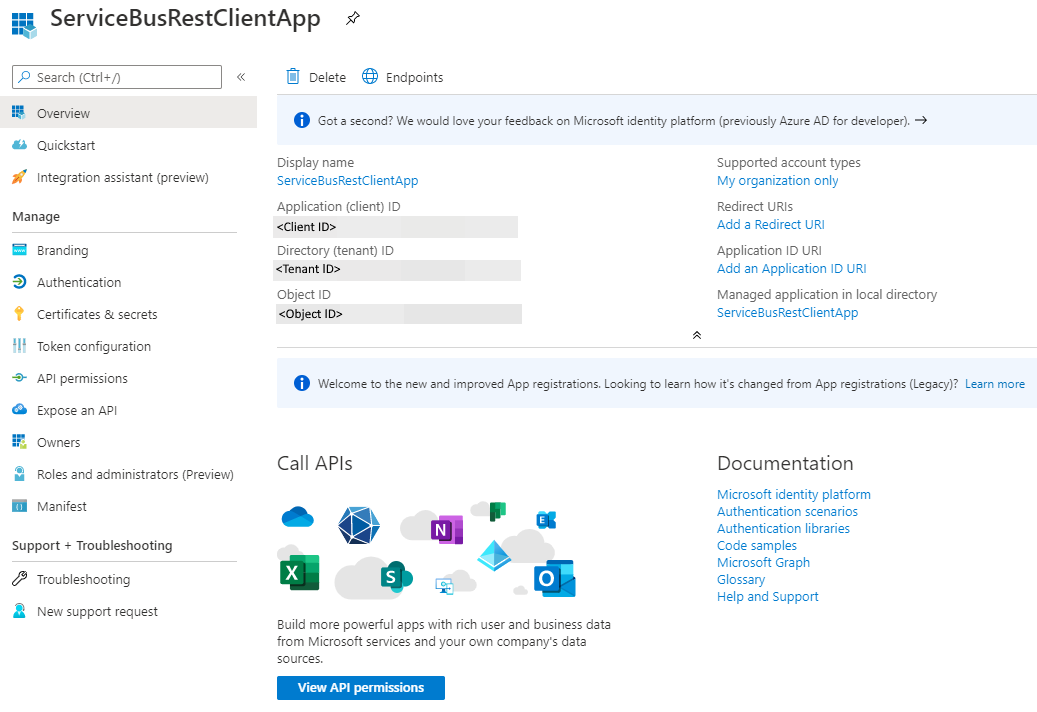Open Roles and administrators (Preview)

click(136, 474)
